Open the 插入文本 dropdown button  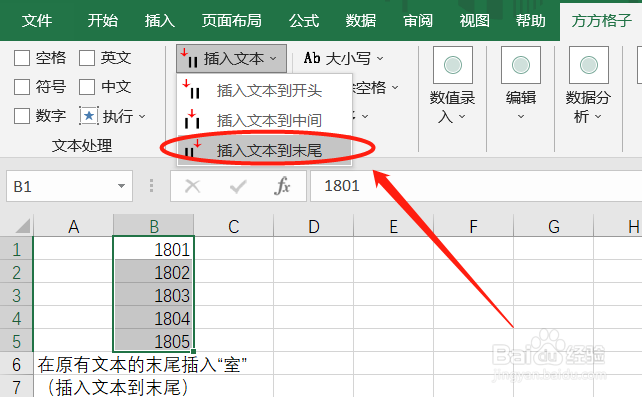coord(231,59)
